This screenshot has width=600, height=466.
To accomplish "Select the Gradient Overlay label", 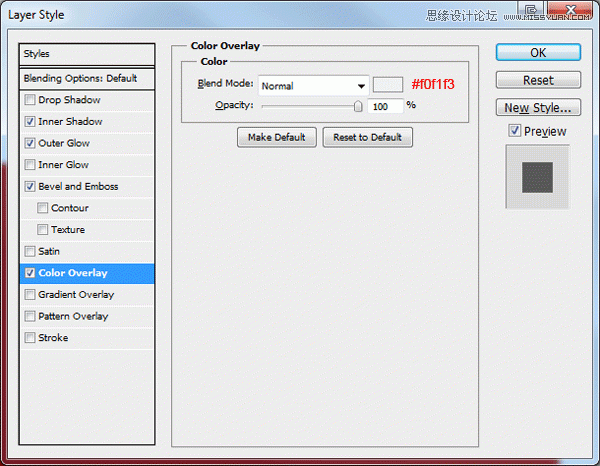I will pos(76,295).
